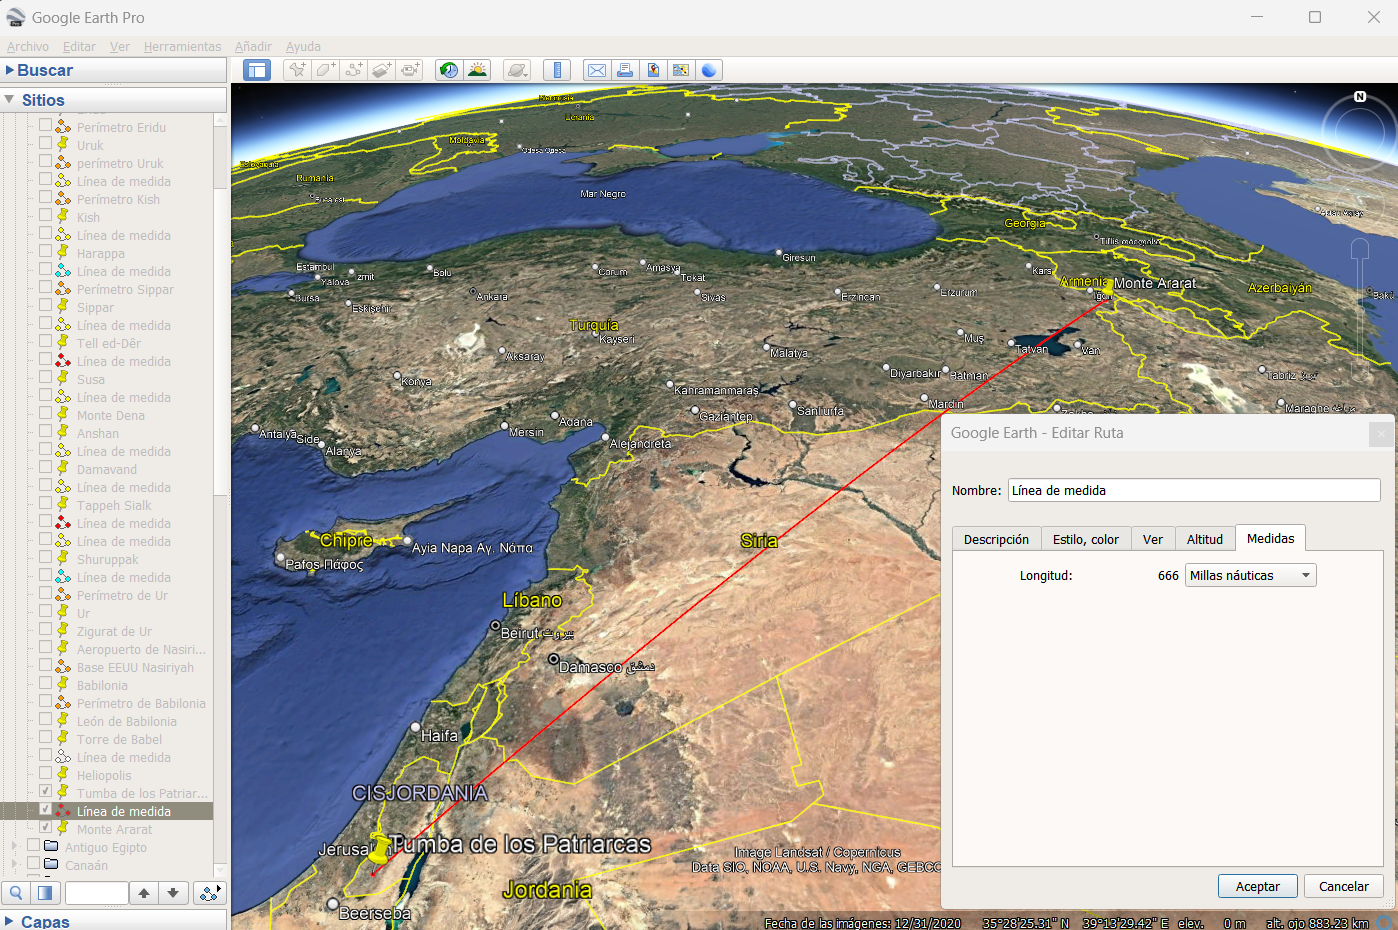
Task: Select Aeropuerto de Nasiriyah list entry
Action: 141,649
